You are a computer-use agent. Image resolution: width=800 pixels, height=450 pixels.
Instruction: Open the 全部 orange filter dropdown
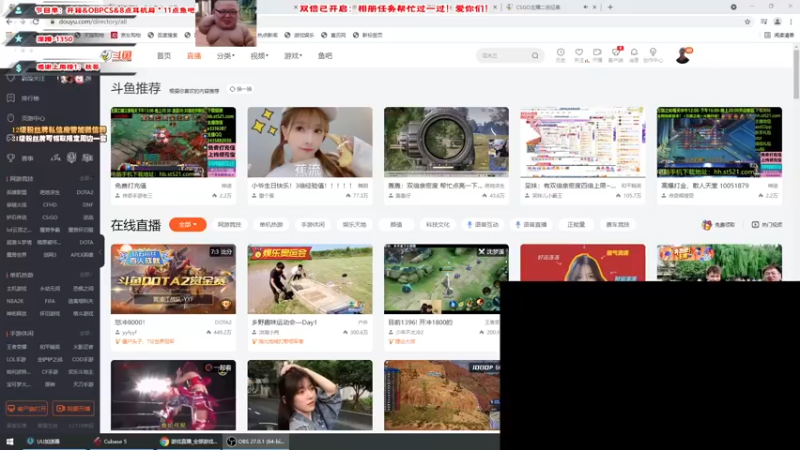coord(188,224)
